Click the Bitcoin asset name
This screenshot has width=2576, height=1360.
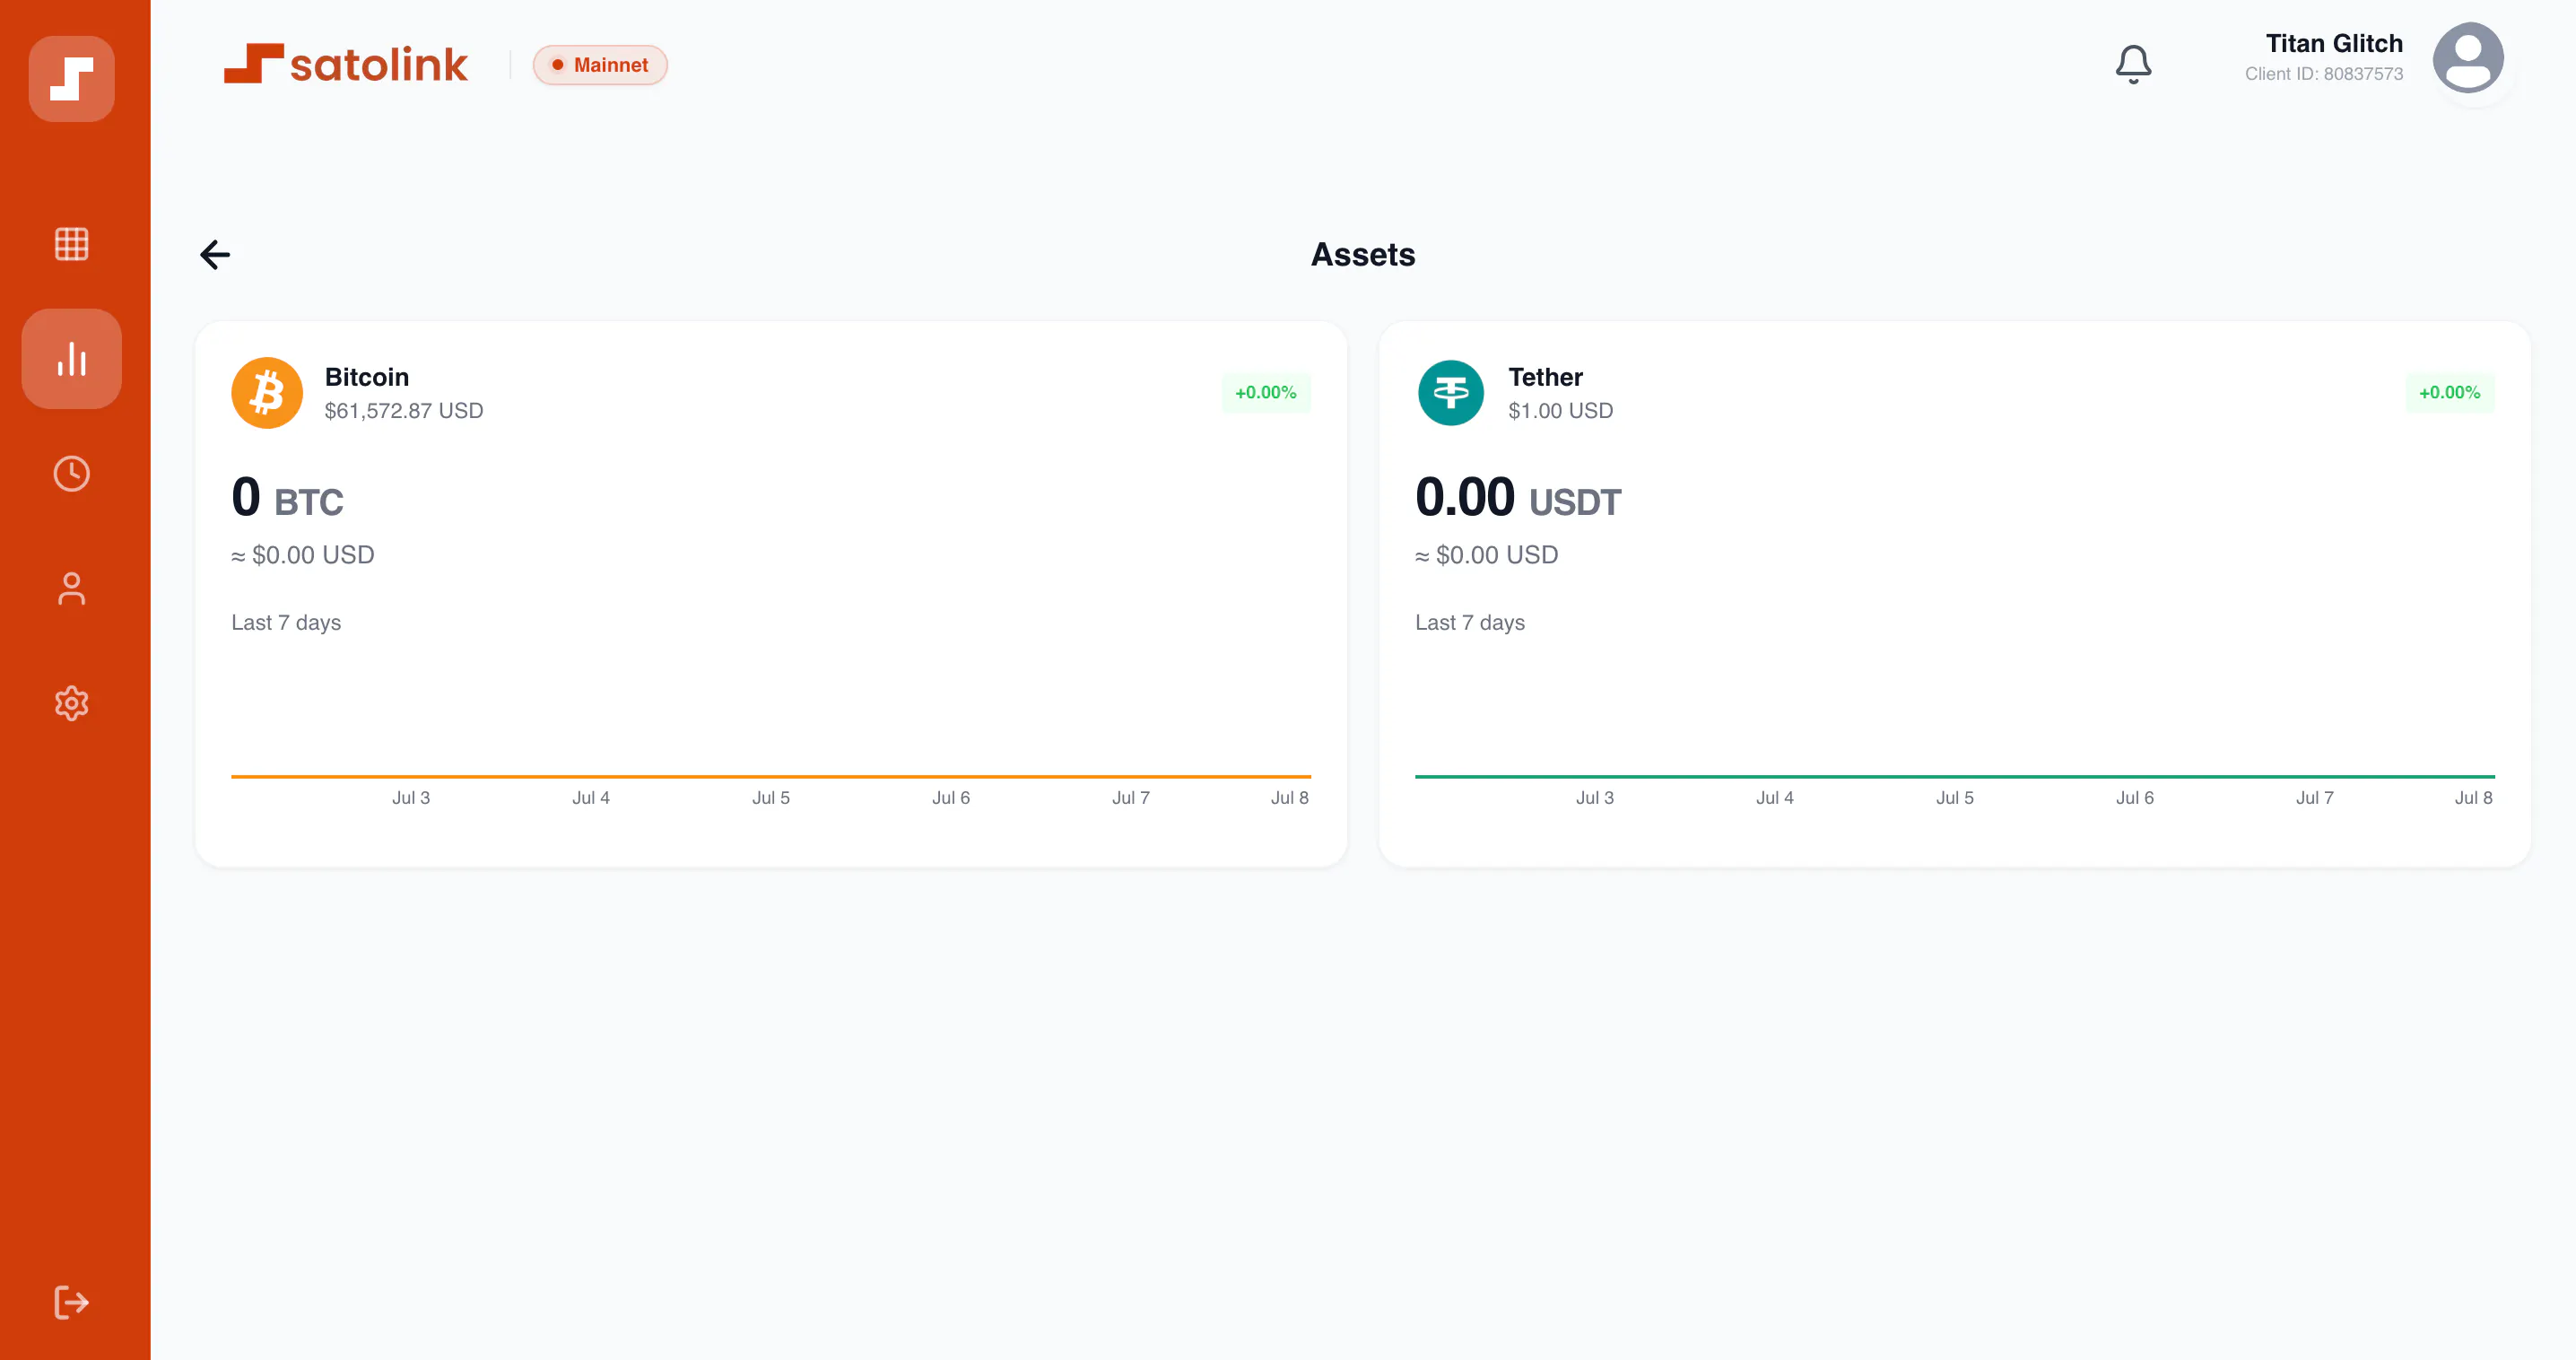(367, 377)
